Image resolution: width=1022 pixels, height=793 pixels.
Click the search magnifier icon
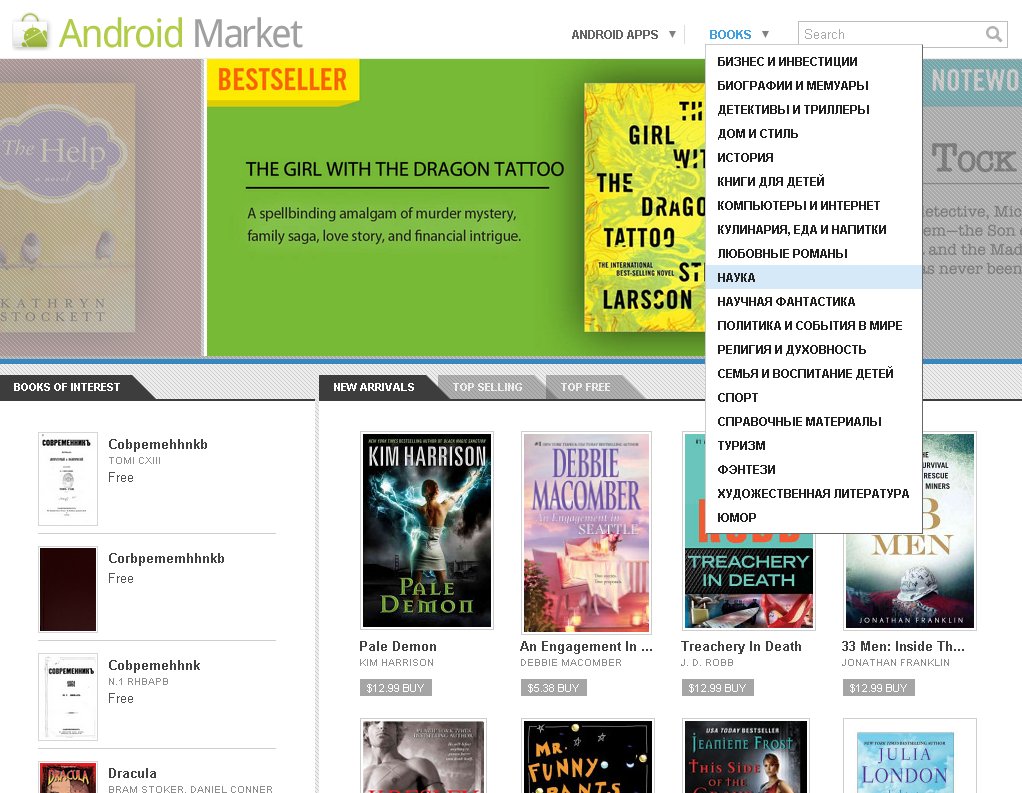click(993, 34)
